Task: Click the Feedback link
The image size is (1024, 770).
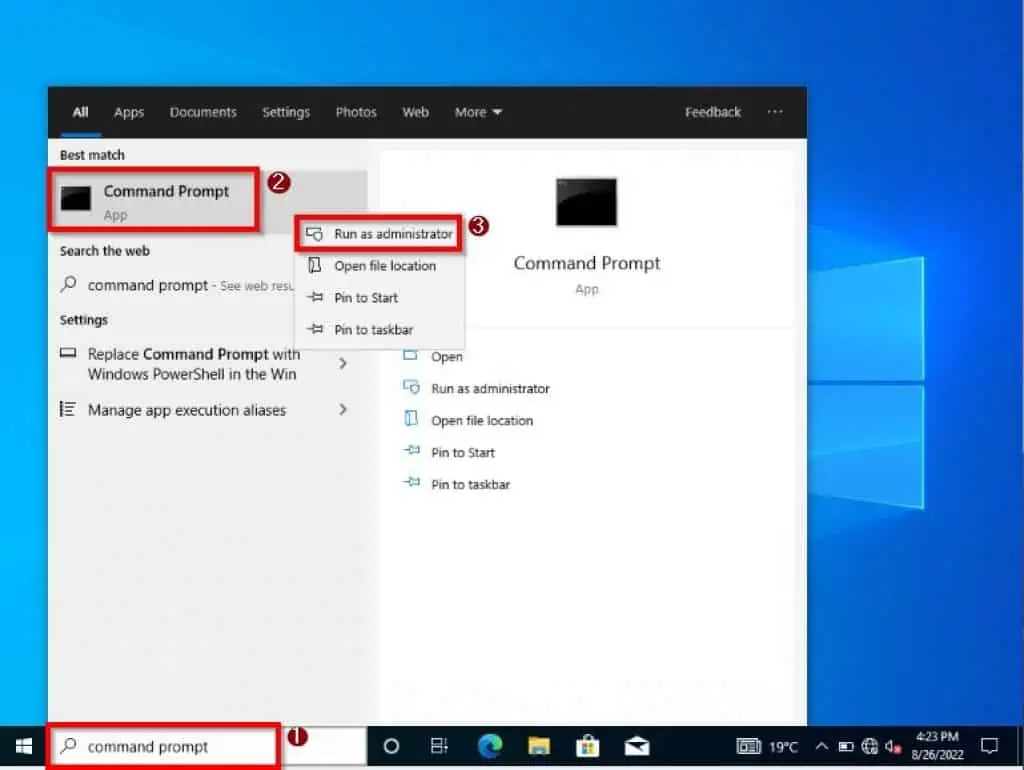Action: [712, 112]
